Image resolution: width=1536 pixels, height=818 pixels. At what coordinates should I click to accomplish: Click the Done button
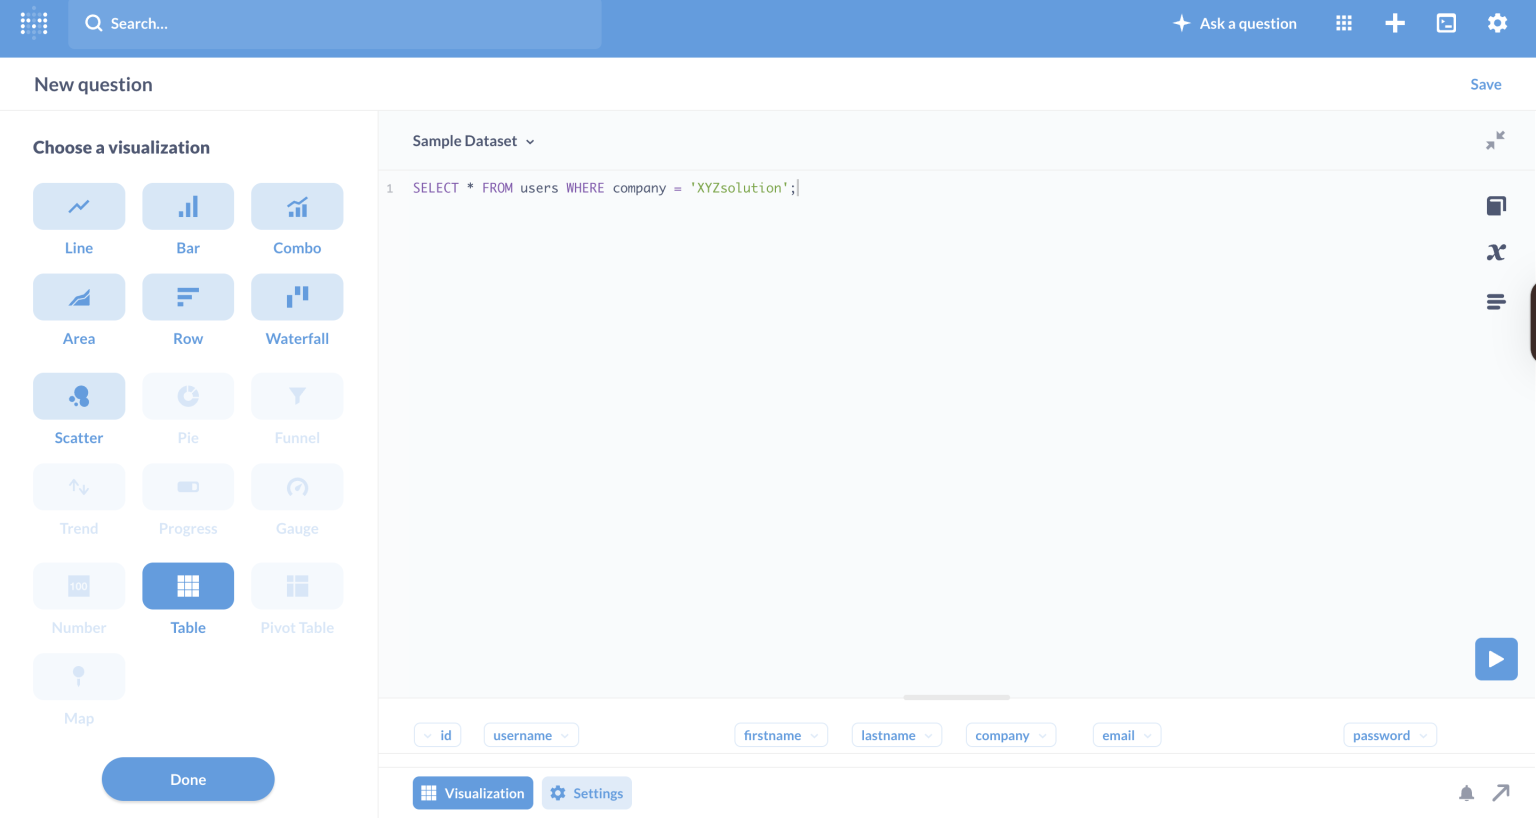pyautogui.click(x=188, y=779)
